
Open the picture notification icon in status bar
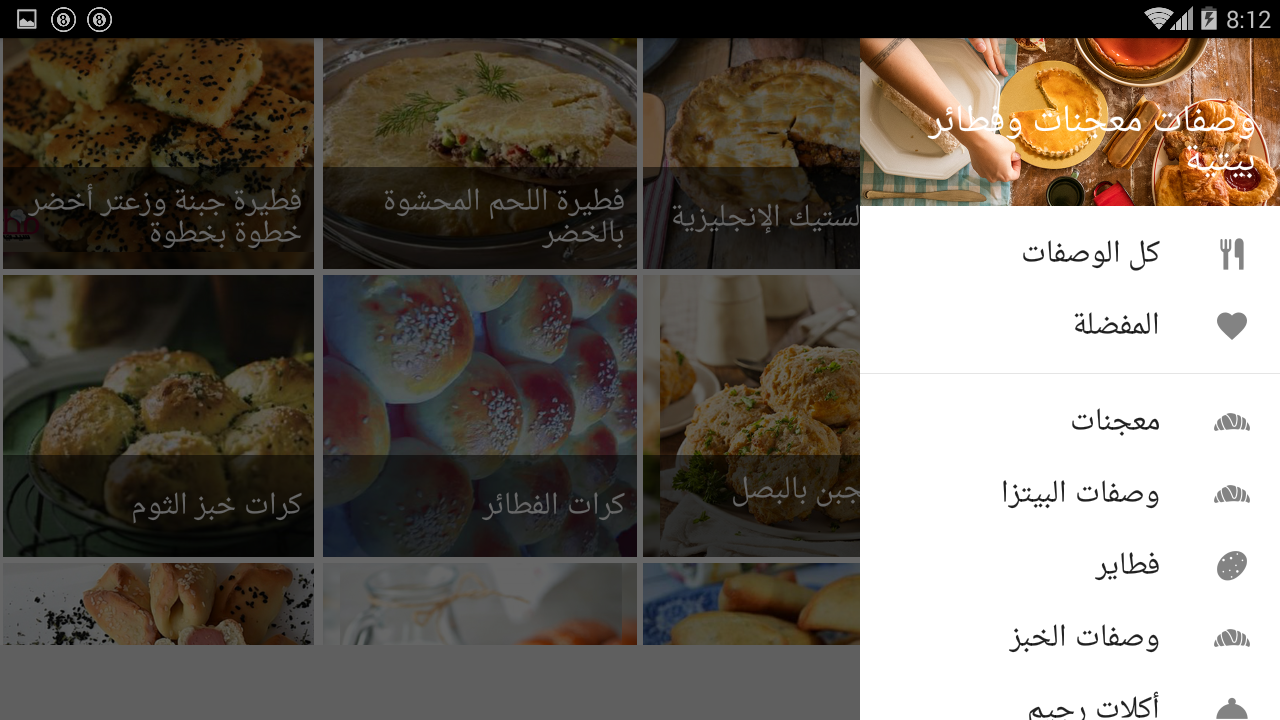click(x=27, y=19)
